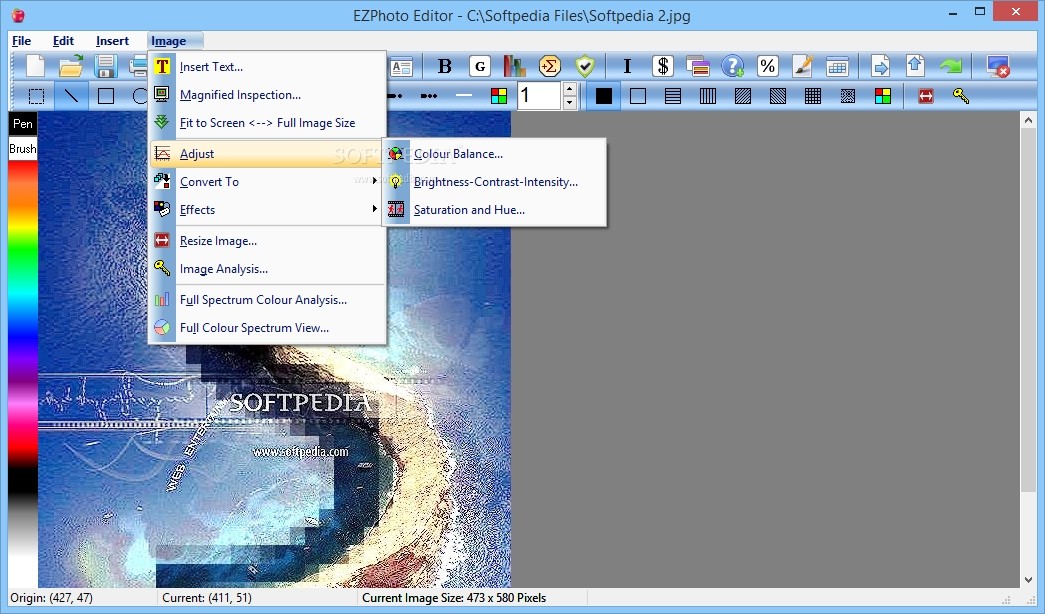Choose Fit to Screen / Full Image Size
This screenshot has width=1045, height=614.
[267, 123]
